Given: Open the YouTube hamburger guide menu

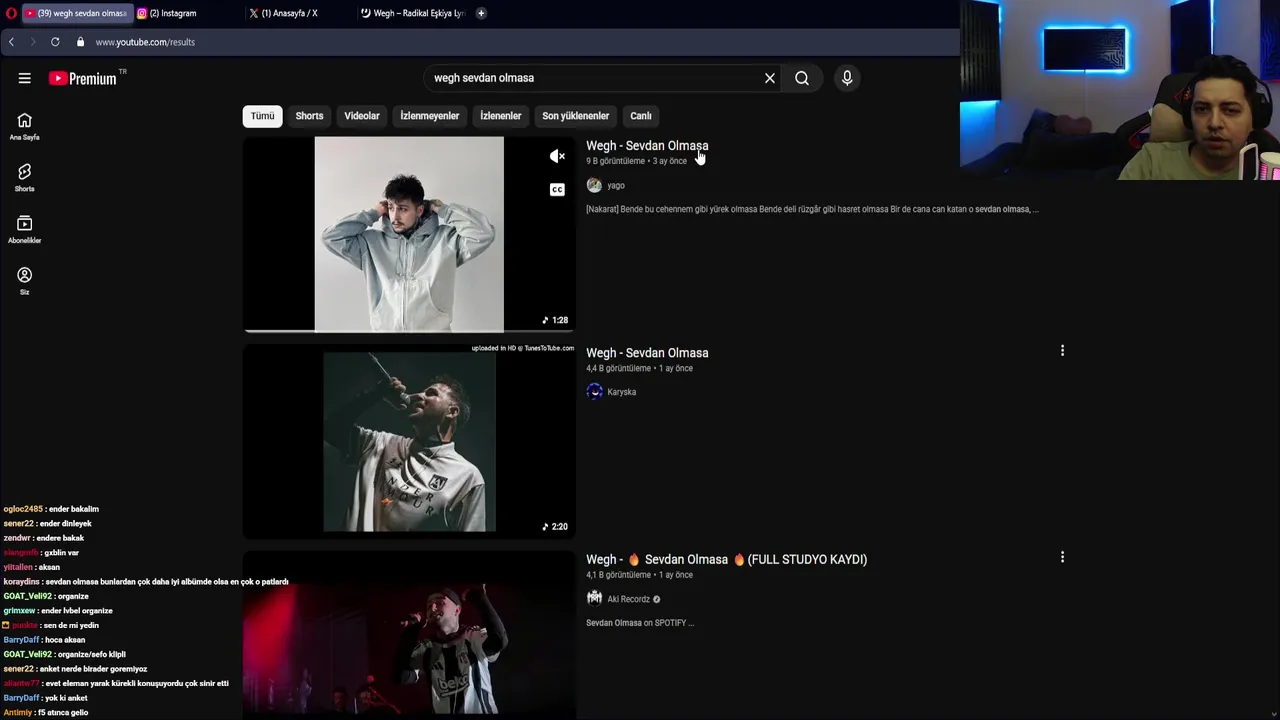Looking at the screenshot, I should tap(24, 78).
